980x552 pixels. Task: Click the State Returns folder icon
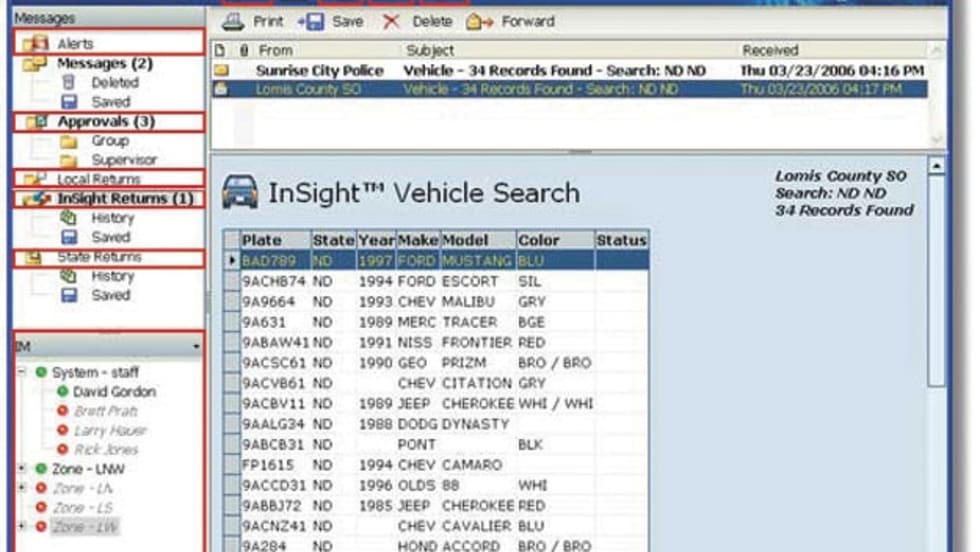[x=36, y=257]
